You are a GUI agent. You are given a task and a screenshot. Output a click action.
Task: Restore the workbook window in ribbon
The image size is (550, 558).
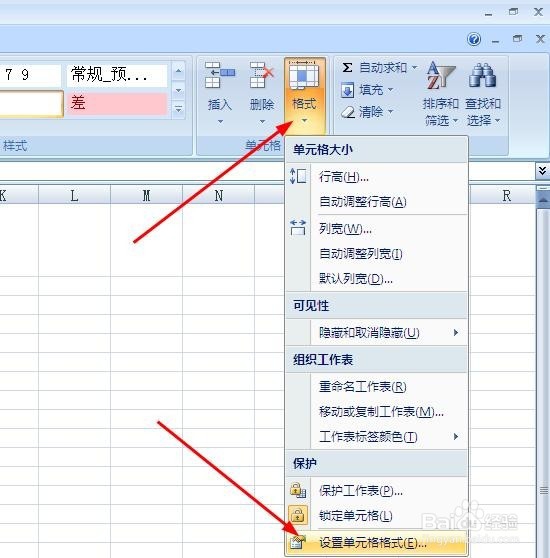coord(518,38)
